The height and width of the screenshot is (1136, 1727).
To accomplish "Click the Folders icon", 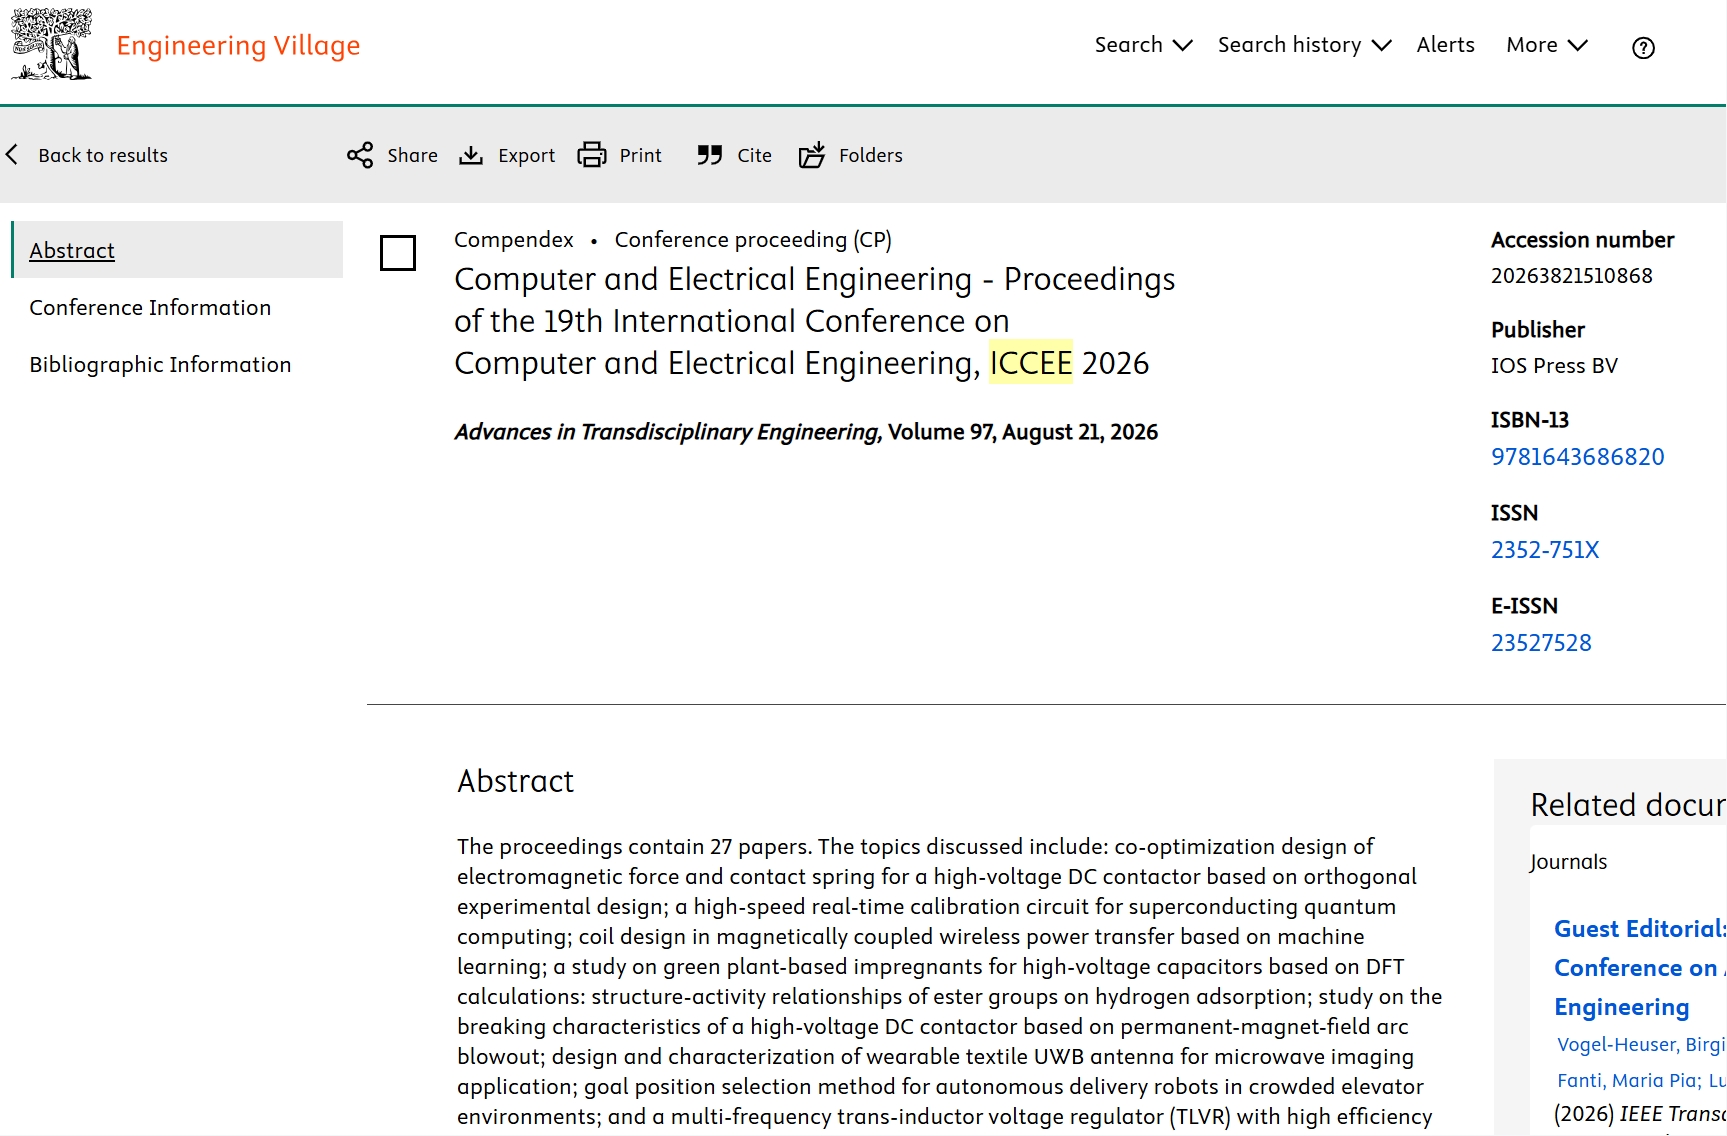I will coord(812,155).
